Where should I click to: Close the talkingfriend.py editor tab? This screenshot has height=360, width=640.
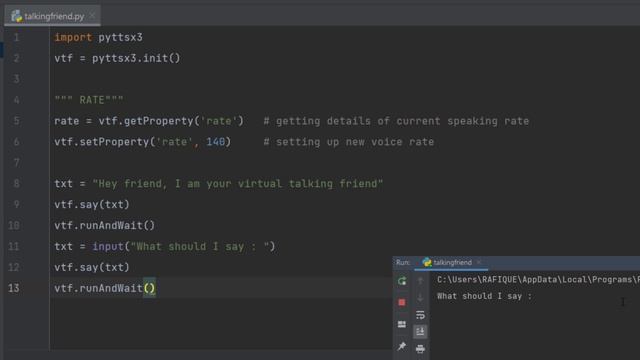[x=92, y=16]
